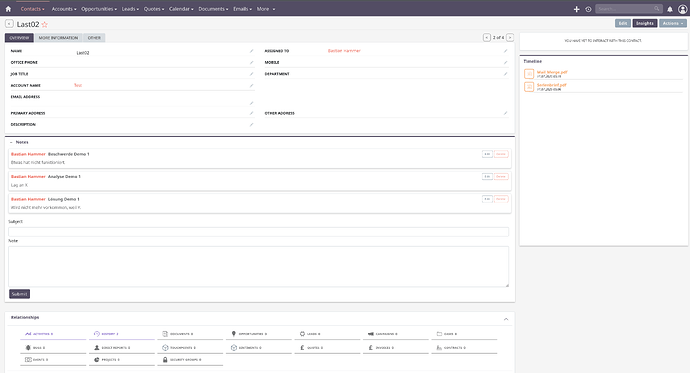Edit the Email Address pencil icon

[252, 103]
